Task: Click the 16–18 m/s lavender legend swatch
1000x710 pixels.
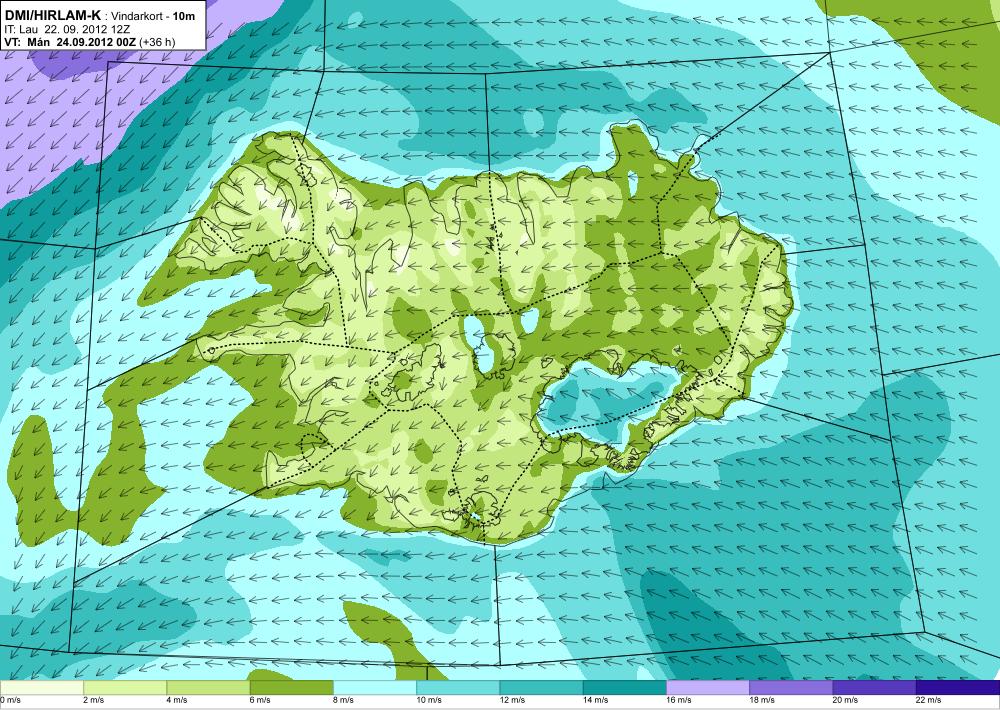Action: [x=708, y=688]
